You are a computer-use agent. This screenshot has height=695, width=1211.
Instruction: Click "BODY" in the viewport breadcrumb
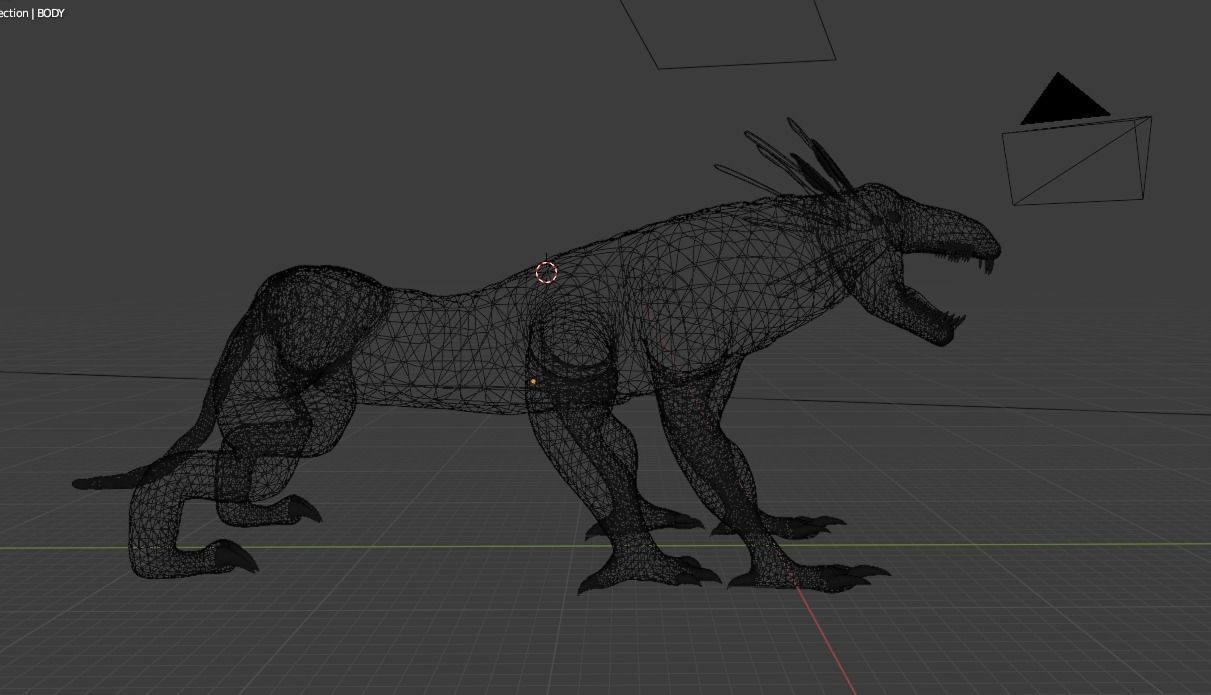click(51, 14)
